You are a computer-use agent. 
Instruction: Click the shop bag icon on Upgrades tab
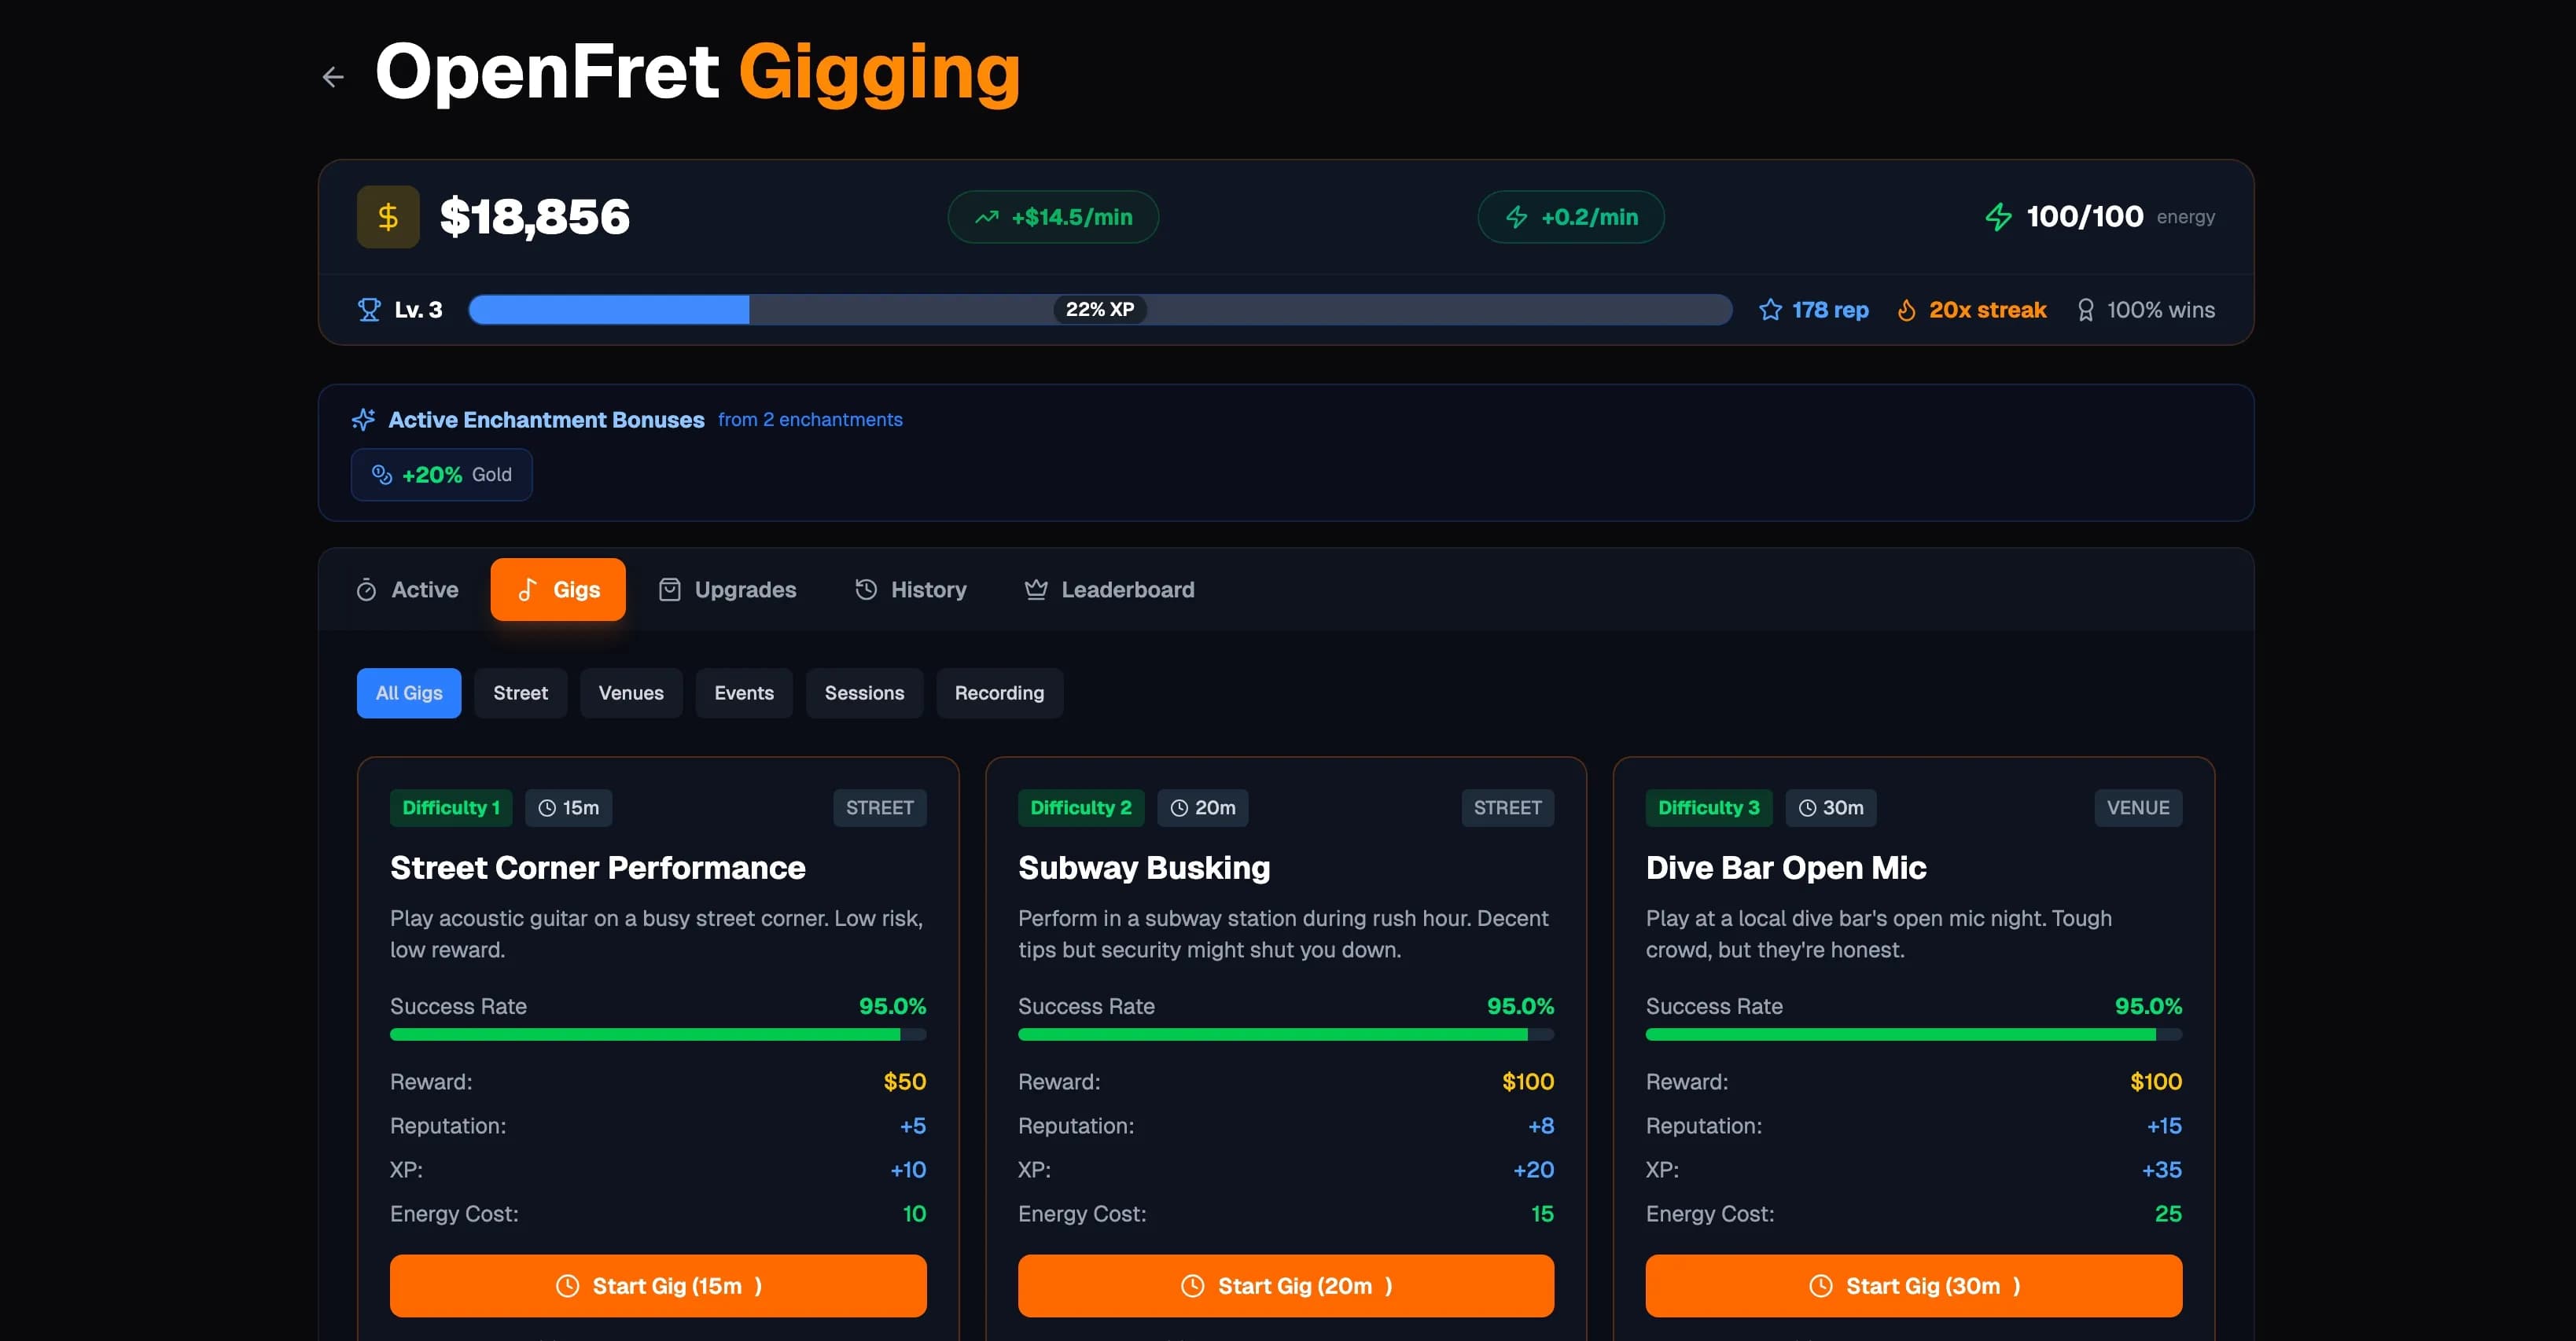[670, 590]
